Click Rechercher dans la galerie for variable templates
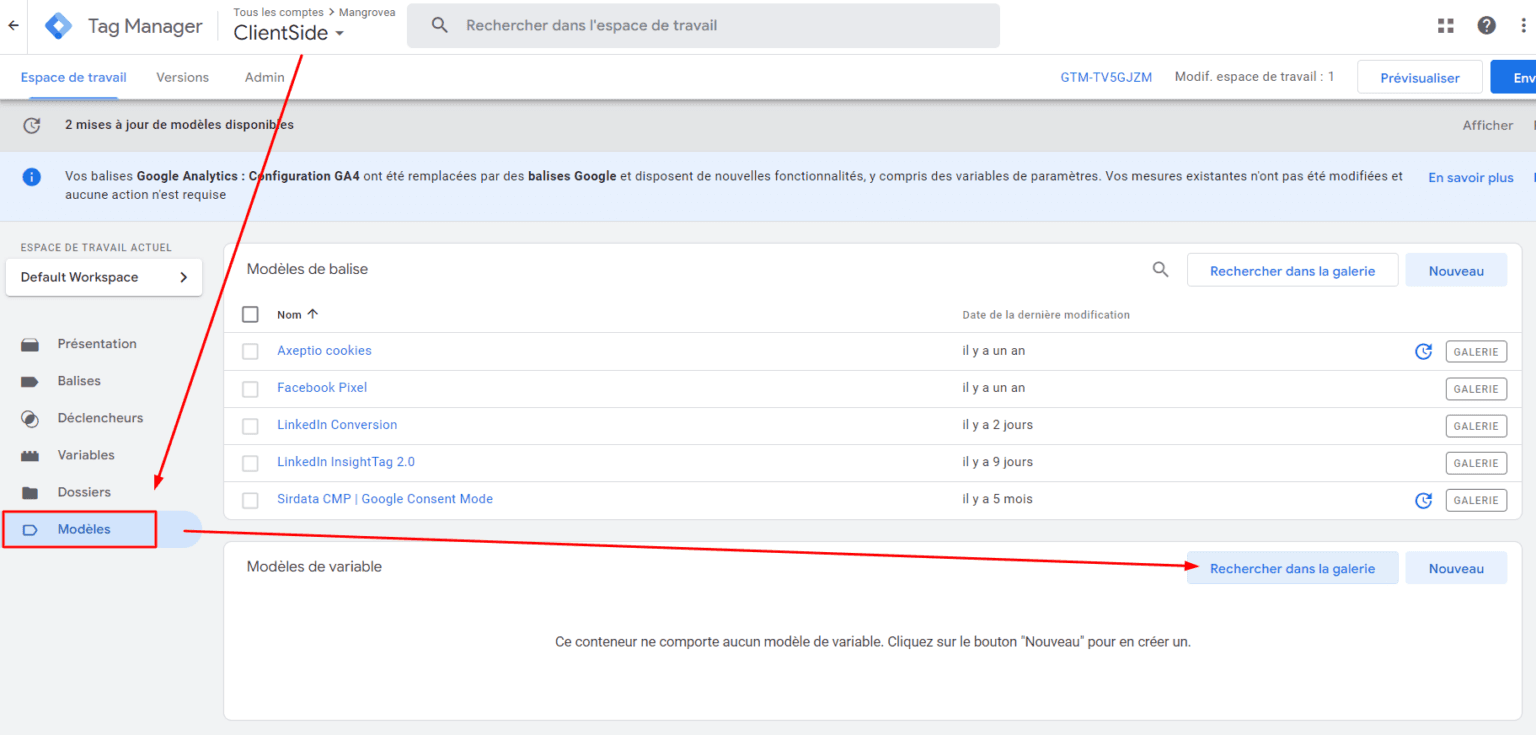Image resolution: width=1536 pixels, height=735 pixels. click(x=1292, y=568)
